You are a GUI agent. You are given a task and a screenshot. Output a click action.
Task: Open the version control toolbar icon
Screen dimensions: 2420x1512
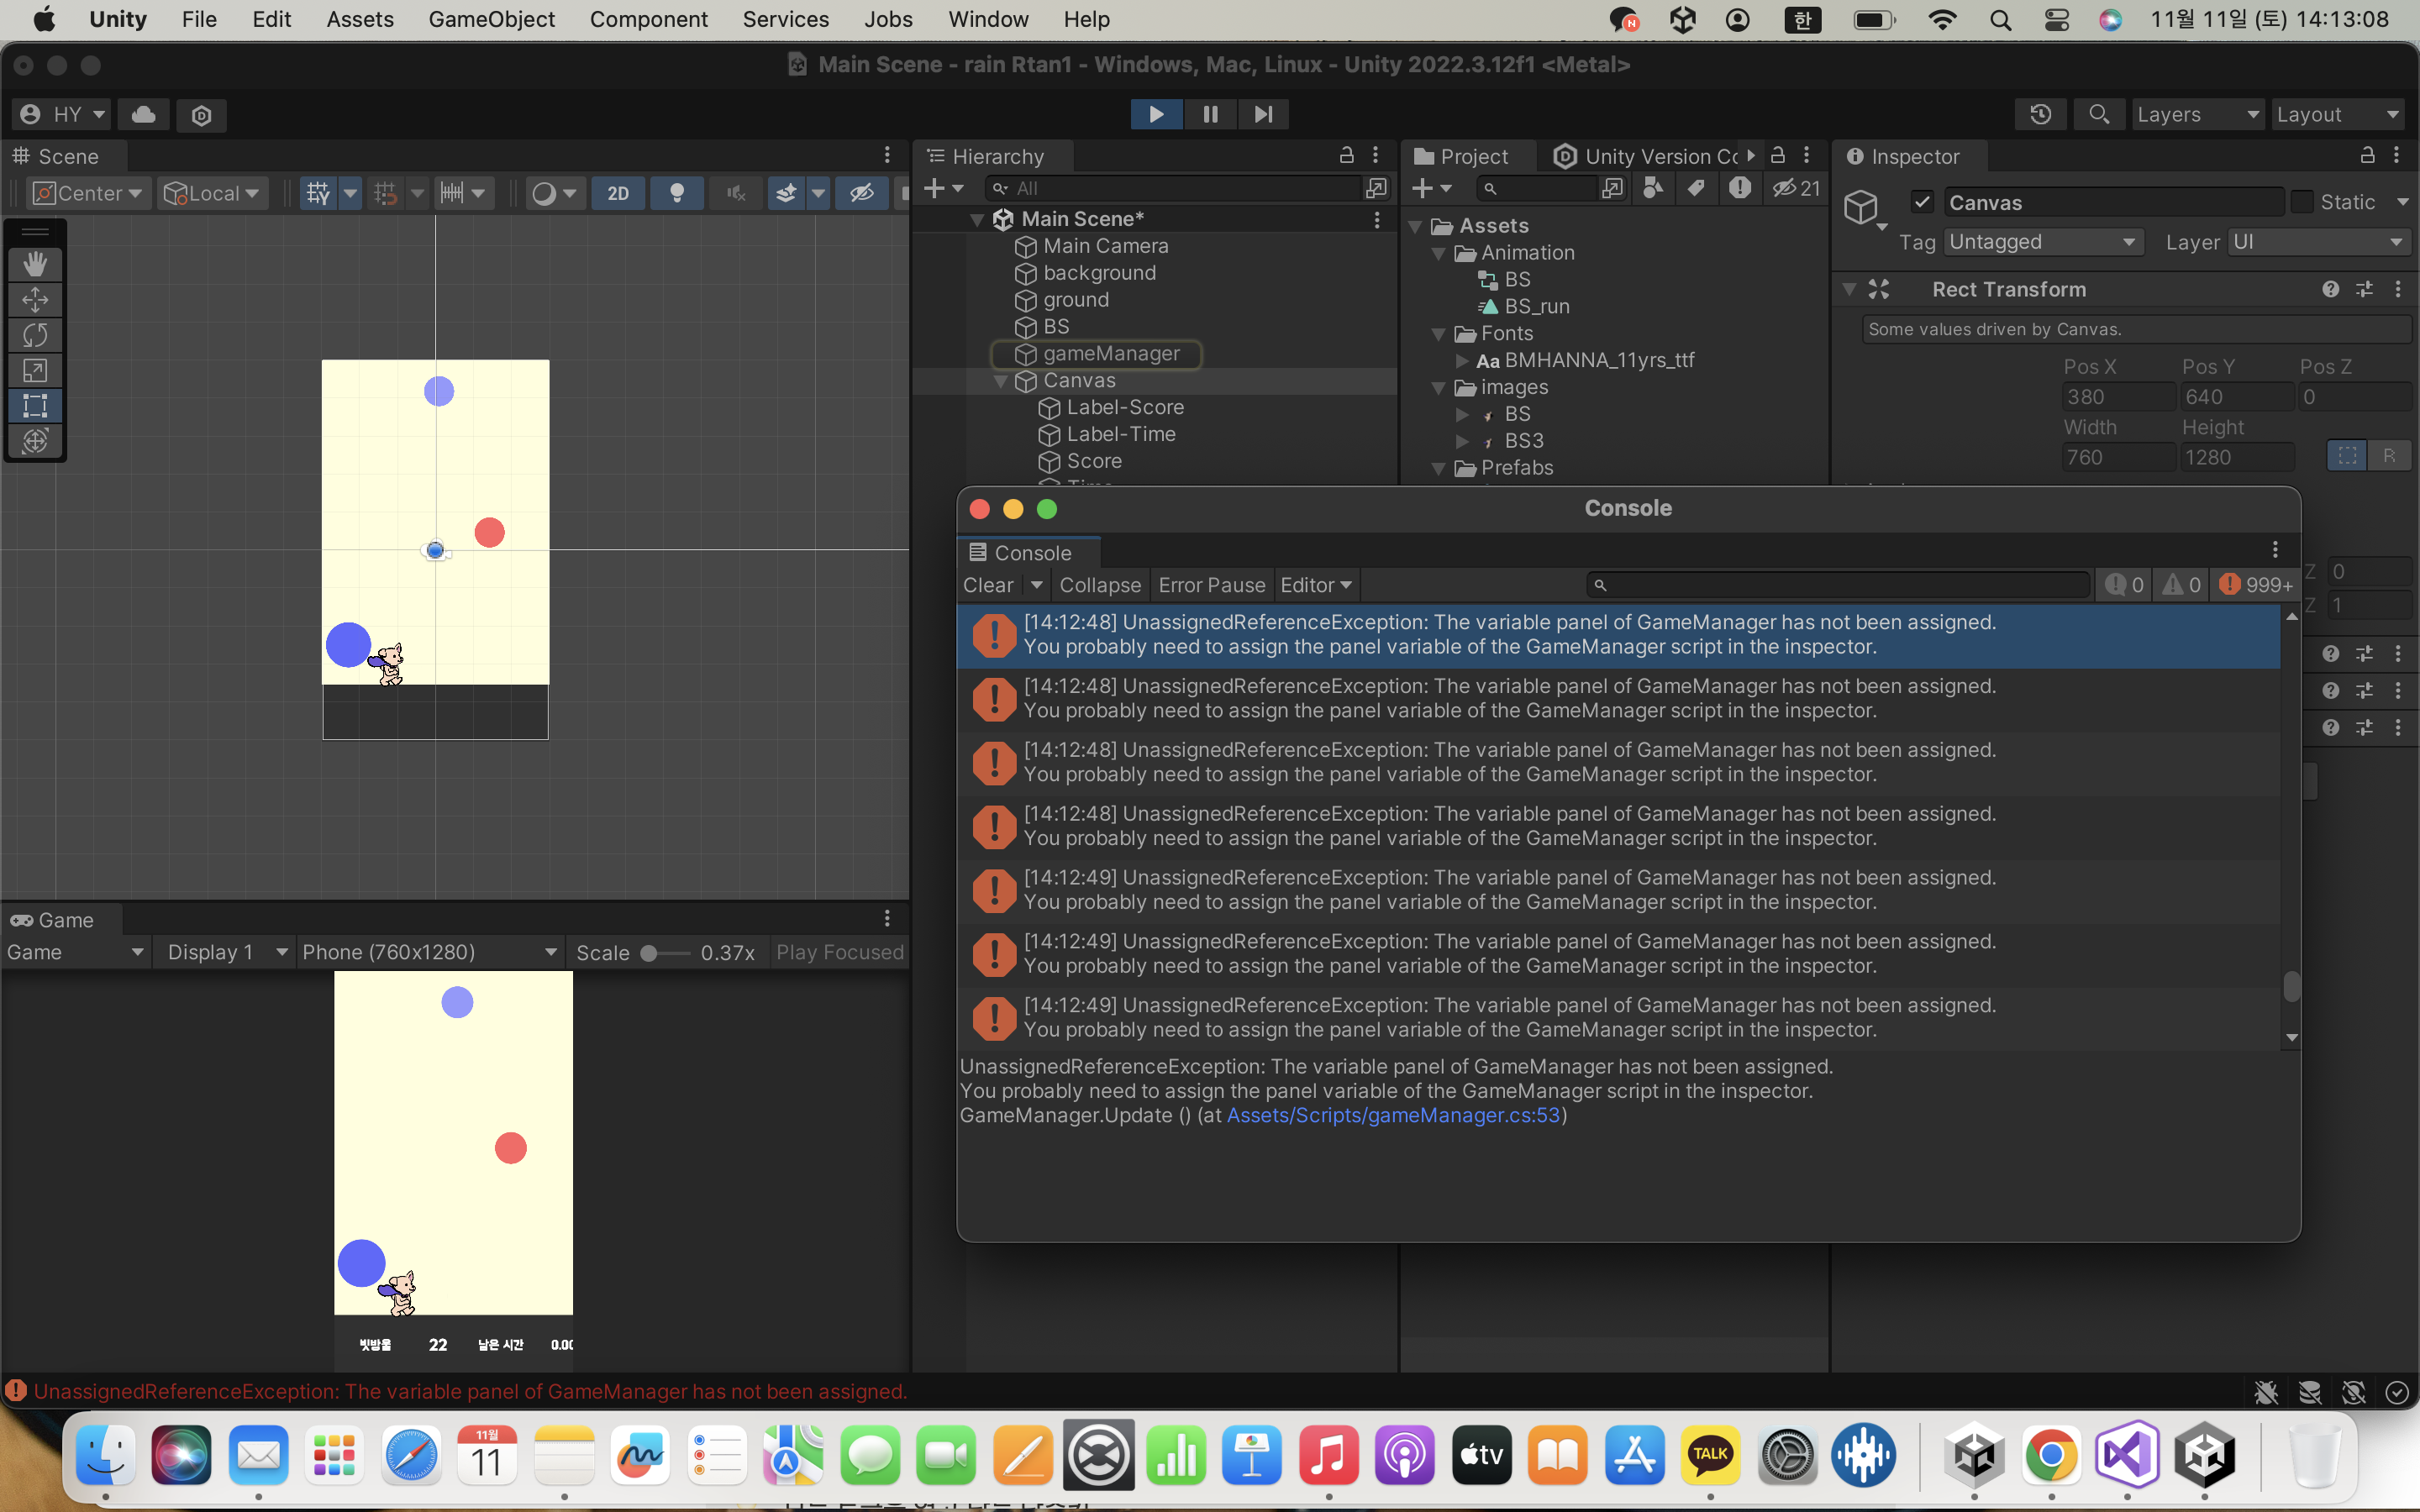pos(201,115)
